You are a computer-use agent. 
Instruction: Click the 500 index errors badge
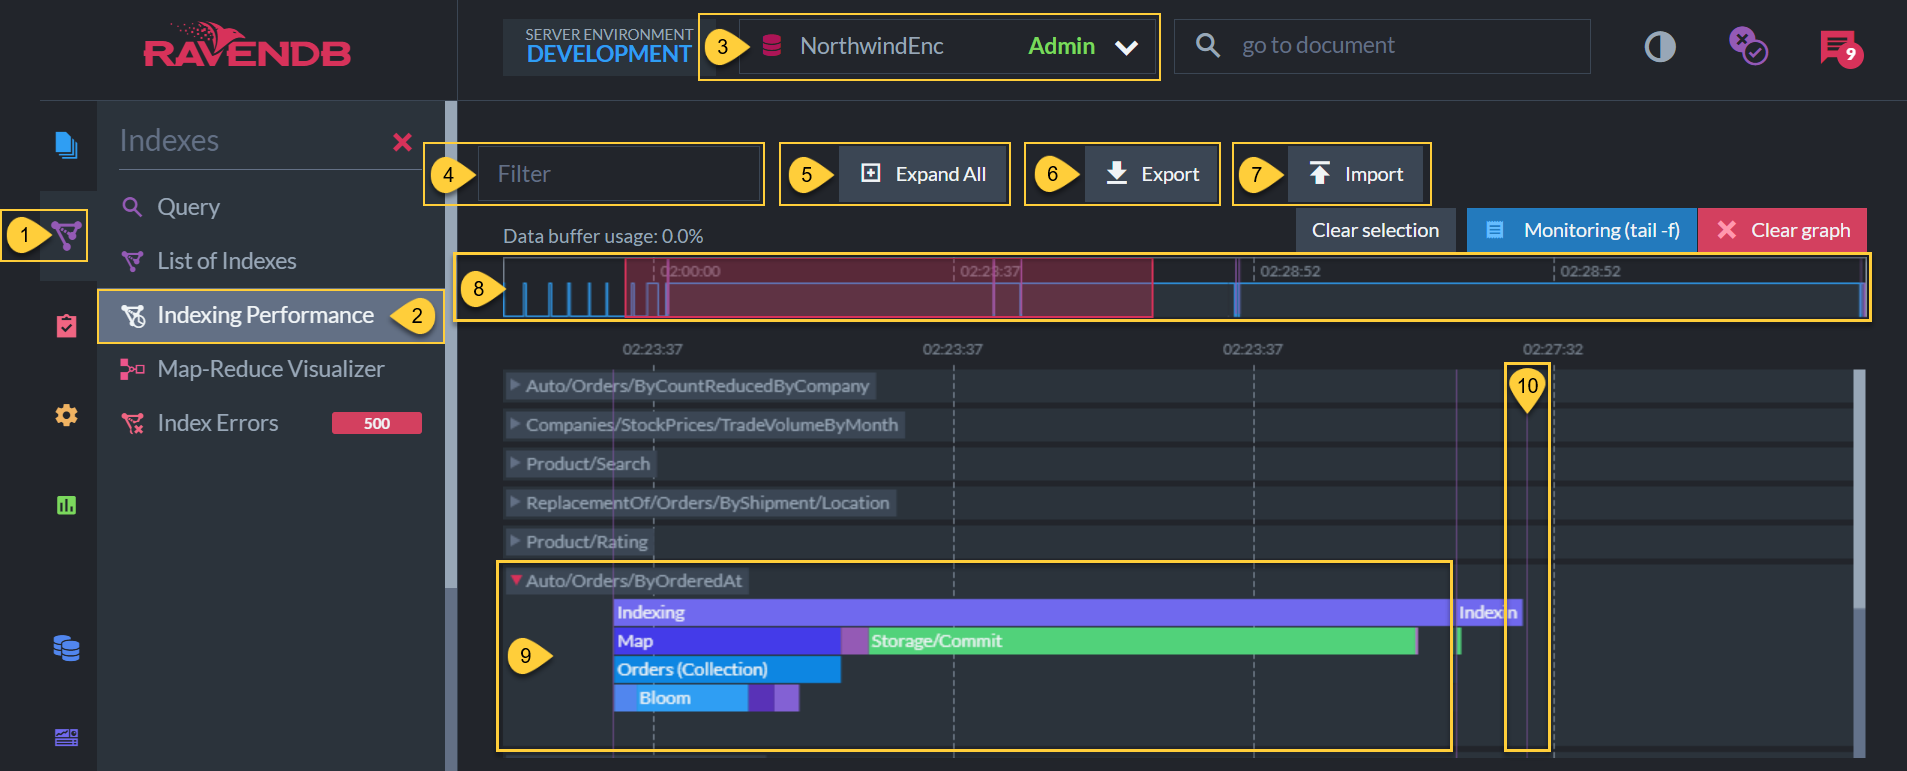pos(377,423)
